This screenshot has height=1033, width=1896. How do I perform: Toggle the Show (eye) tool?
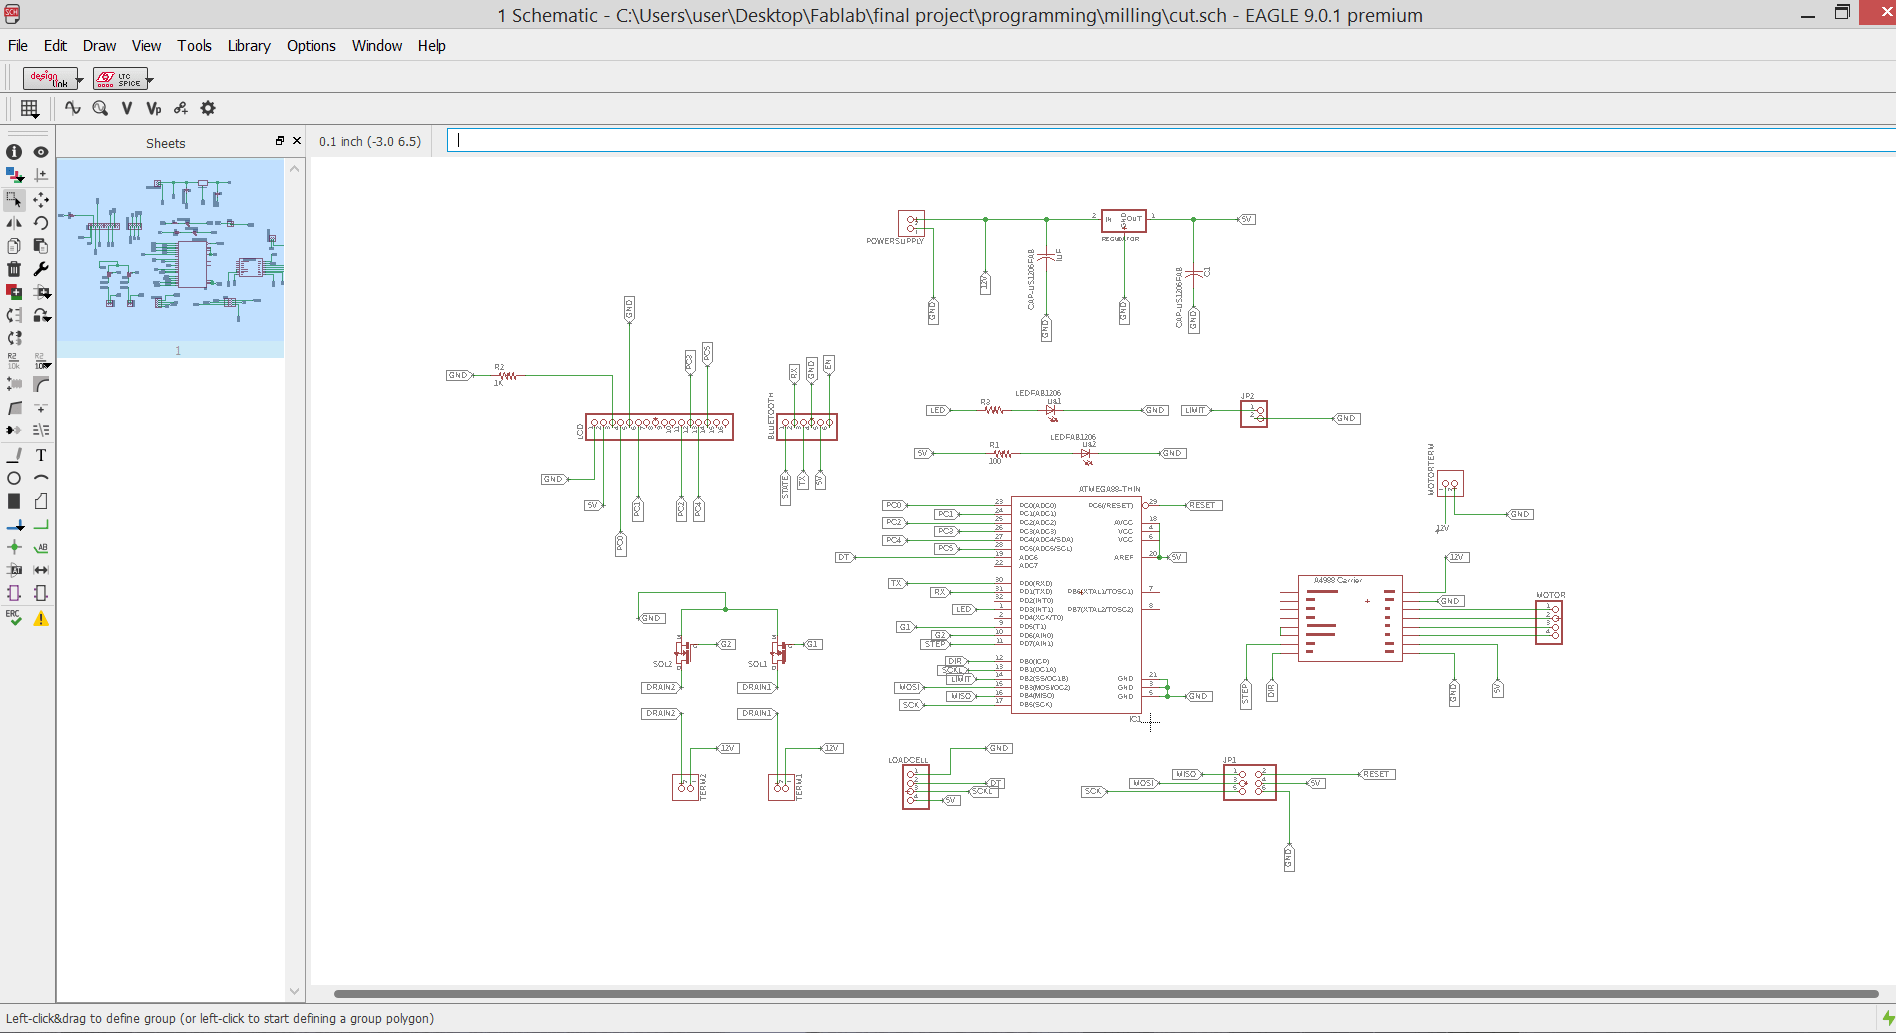click(41, 152)
